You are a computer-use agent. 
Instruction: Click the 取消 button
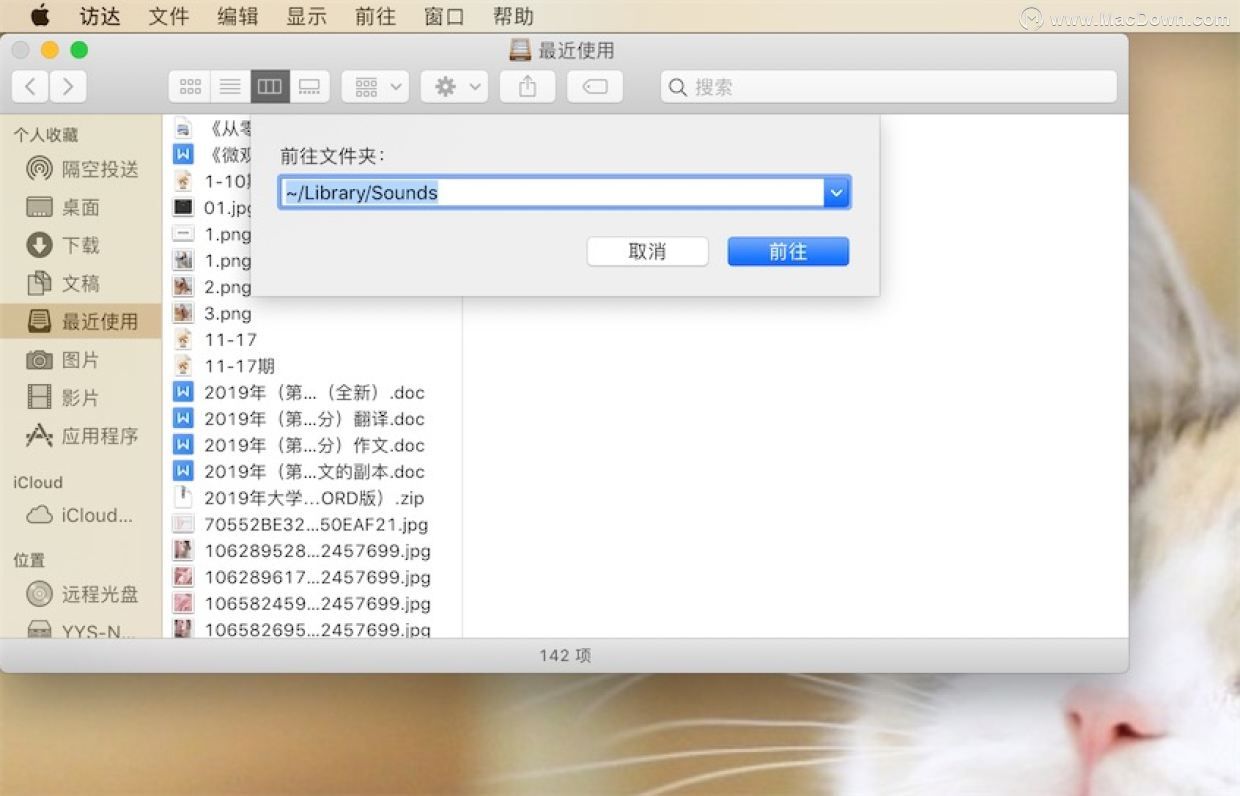(647, 252)
